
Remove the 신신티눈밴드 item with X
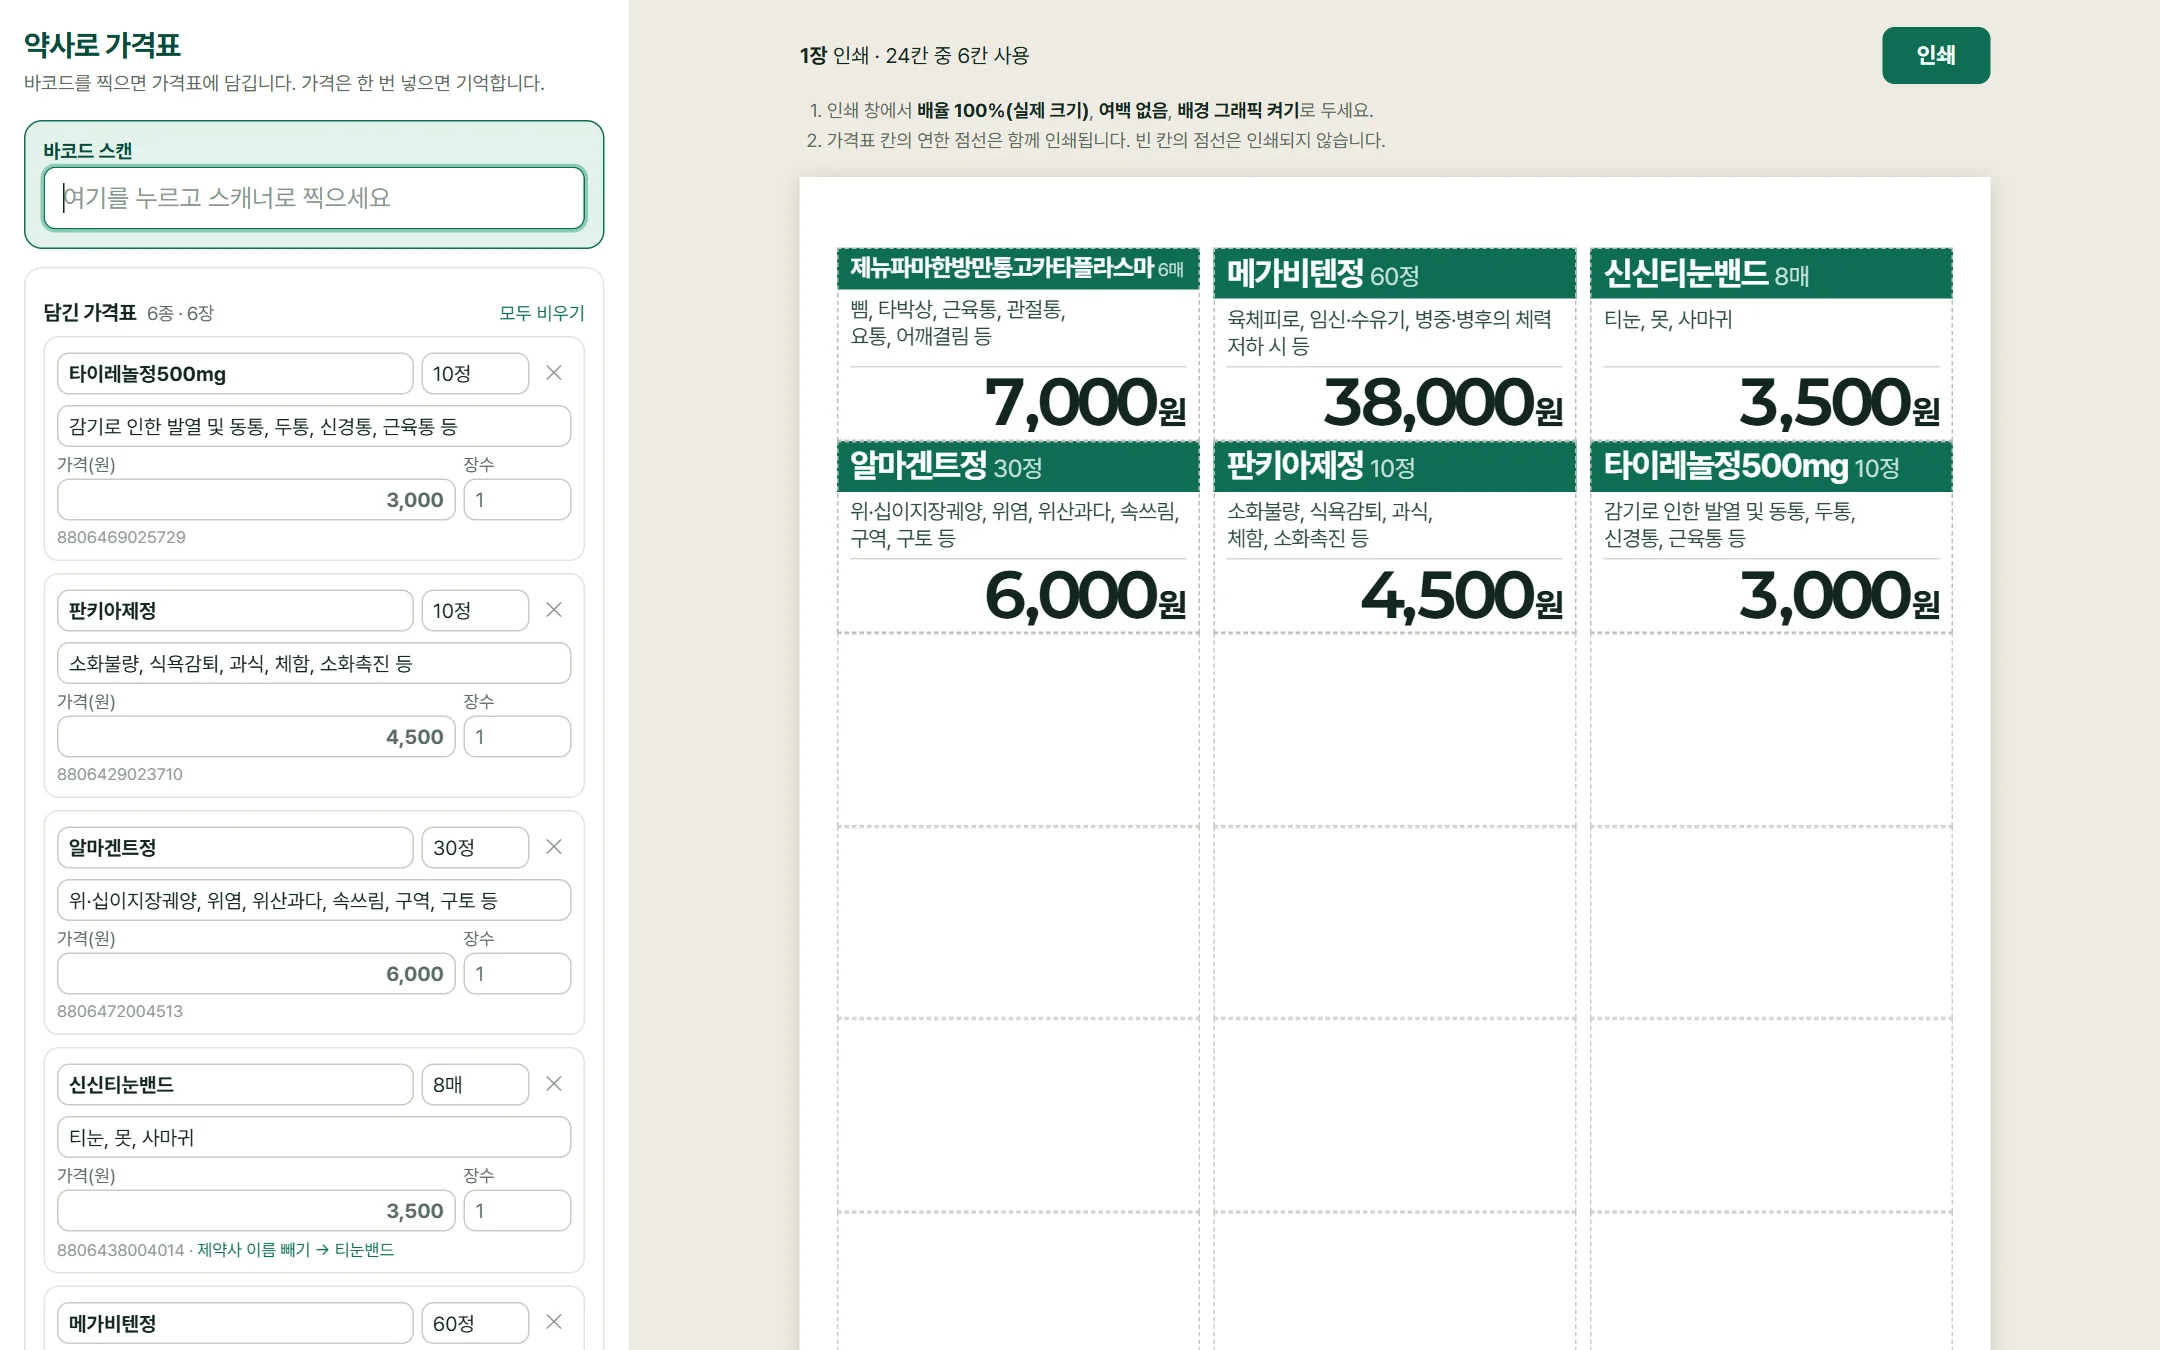tap(554, 1084)
